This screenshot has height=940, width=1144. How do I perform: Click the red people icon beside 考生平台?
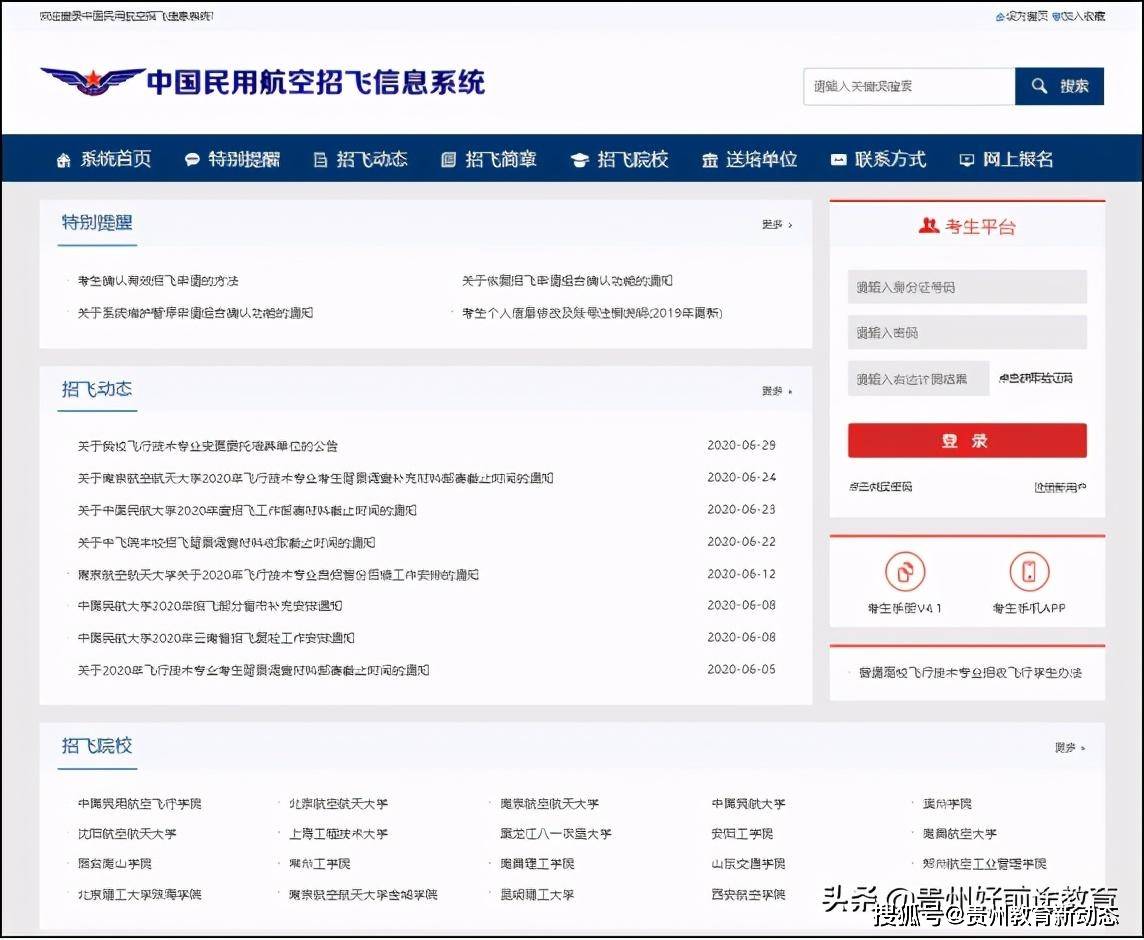(928, 226)
